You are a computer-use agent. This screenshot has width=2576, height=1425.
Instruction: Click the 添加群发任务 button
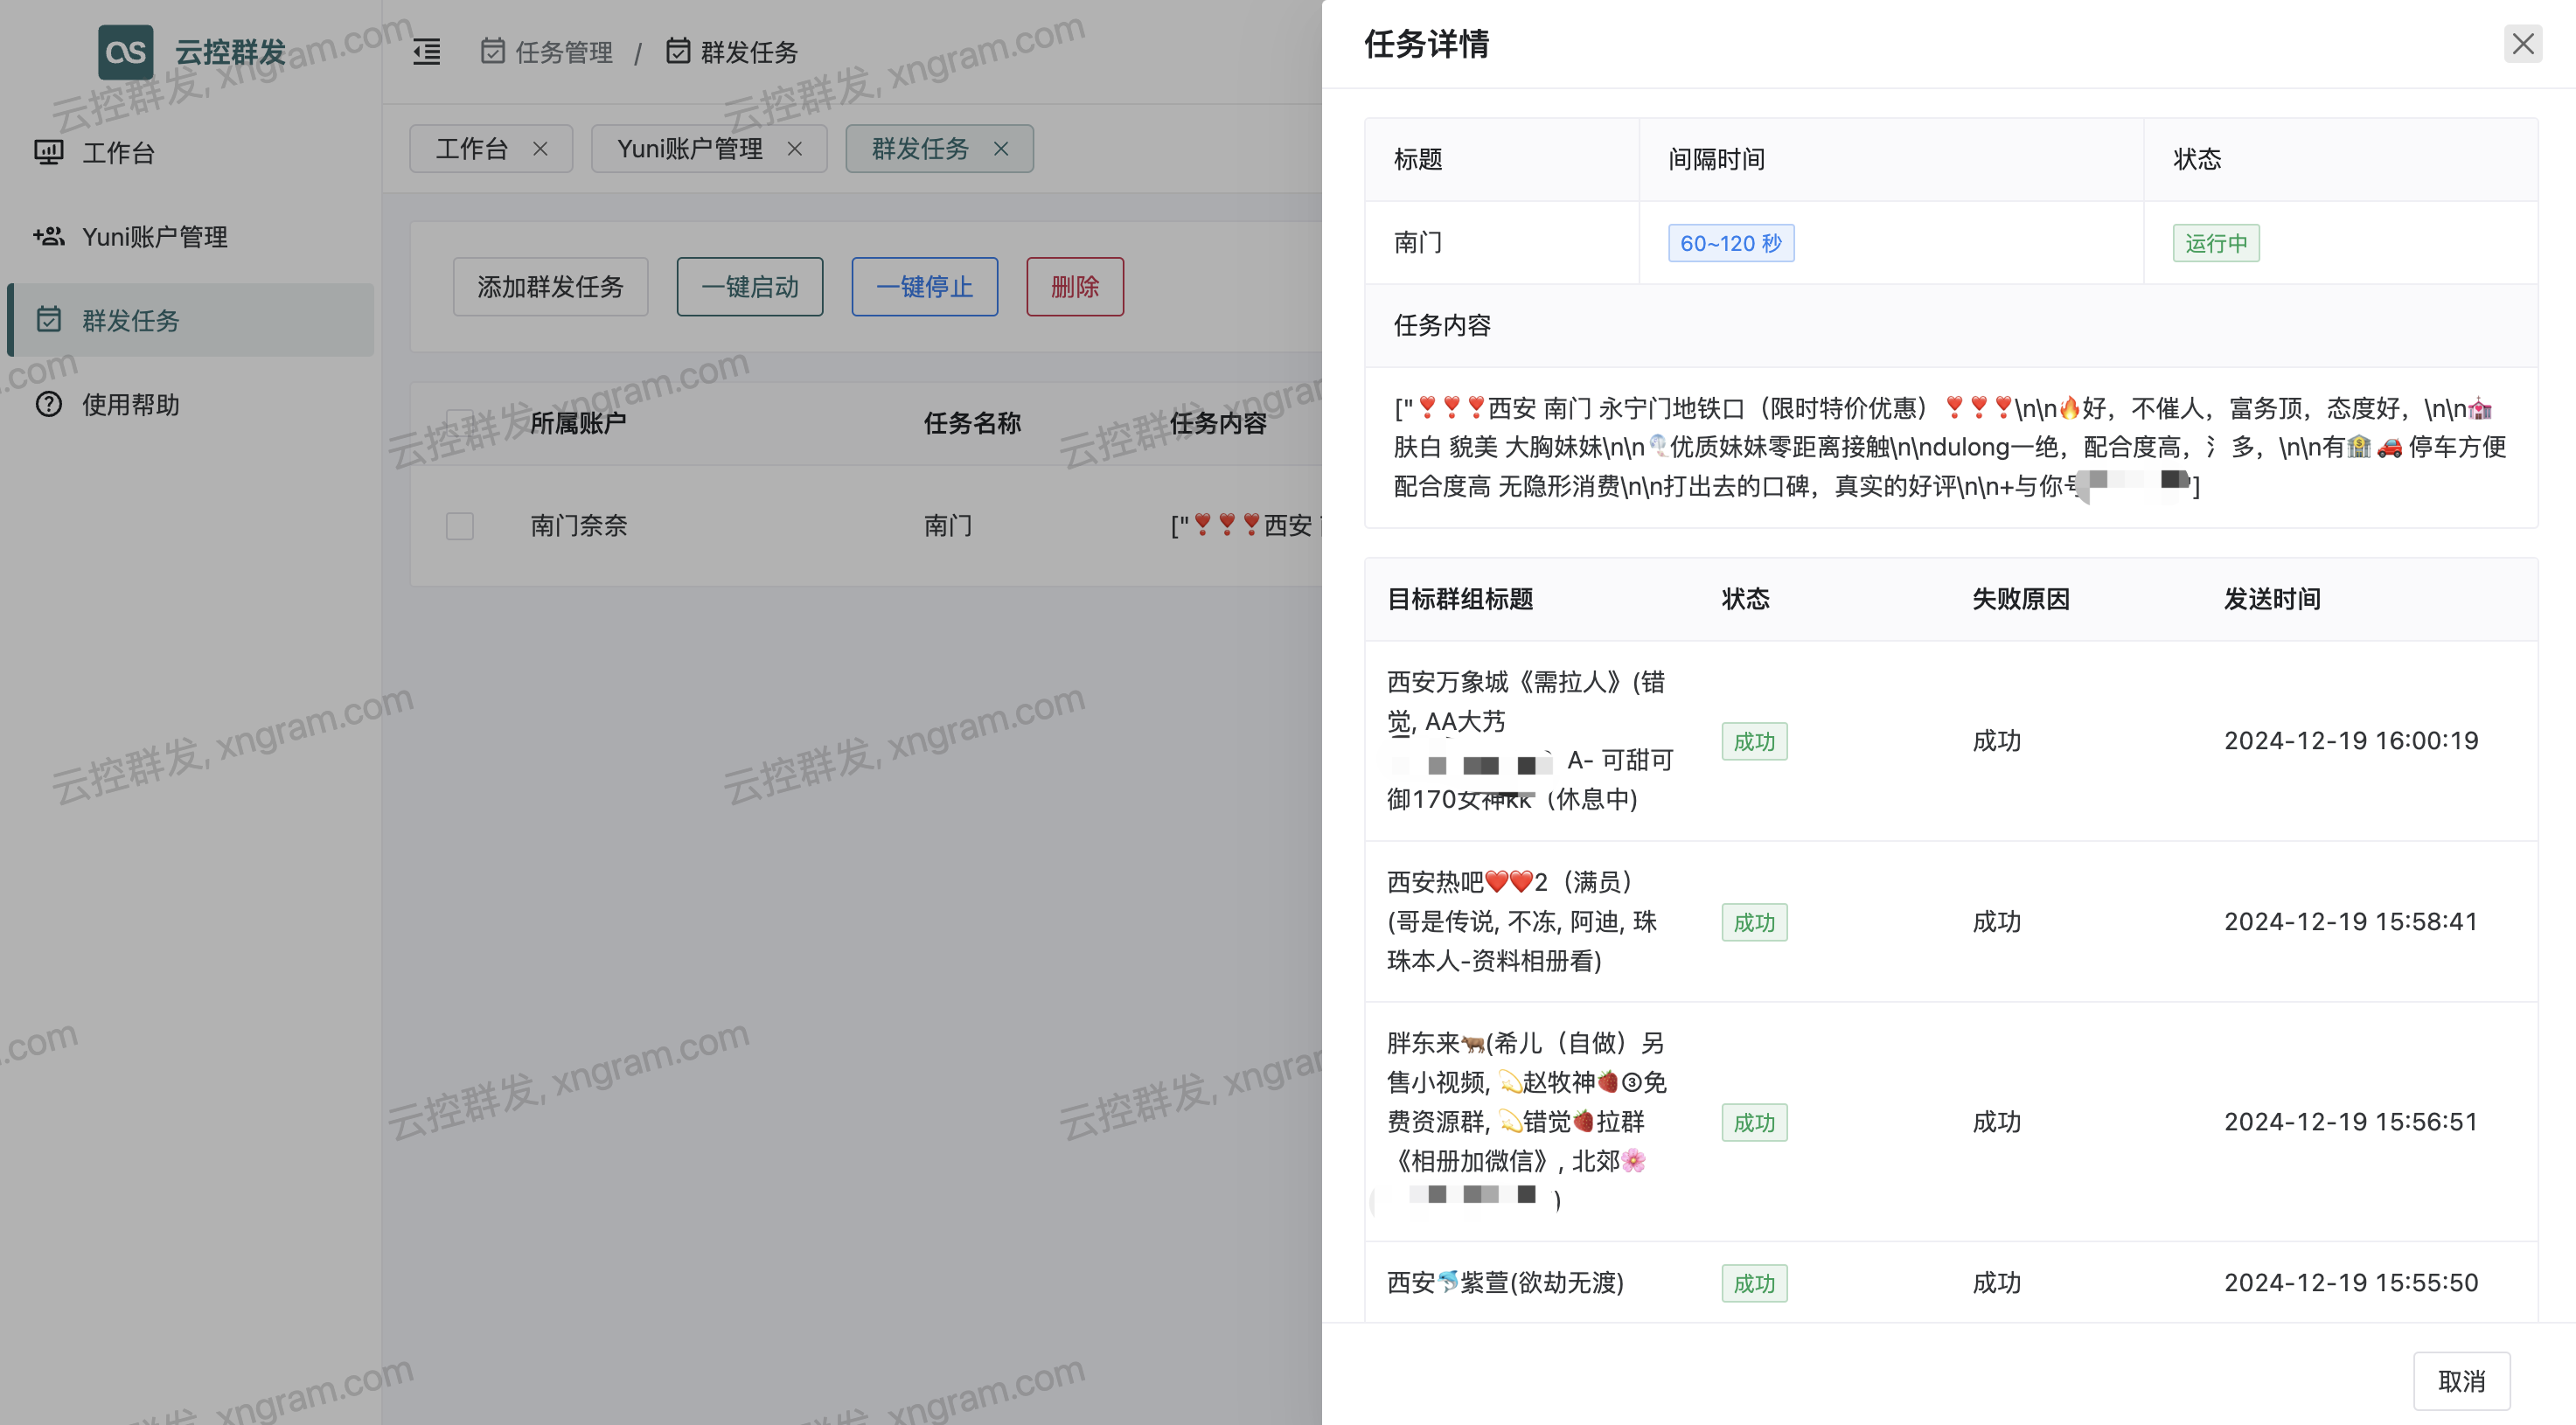(x=550, y=287)
